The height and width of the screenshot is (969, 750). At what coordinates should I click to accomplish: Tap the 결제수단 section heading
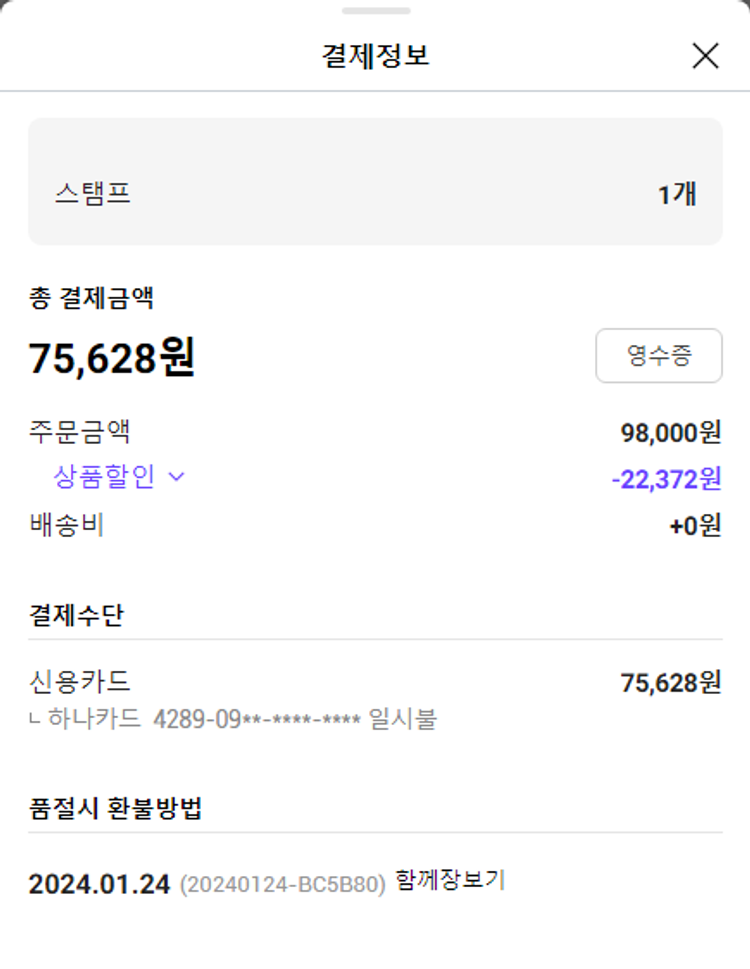click(x=77, y=615)
